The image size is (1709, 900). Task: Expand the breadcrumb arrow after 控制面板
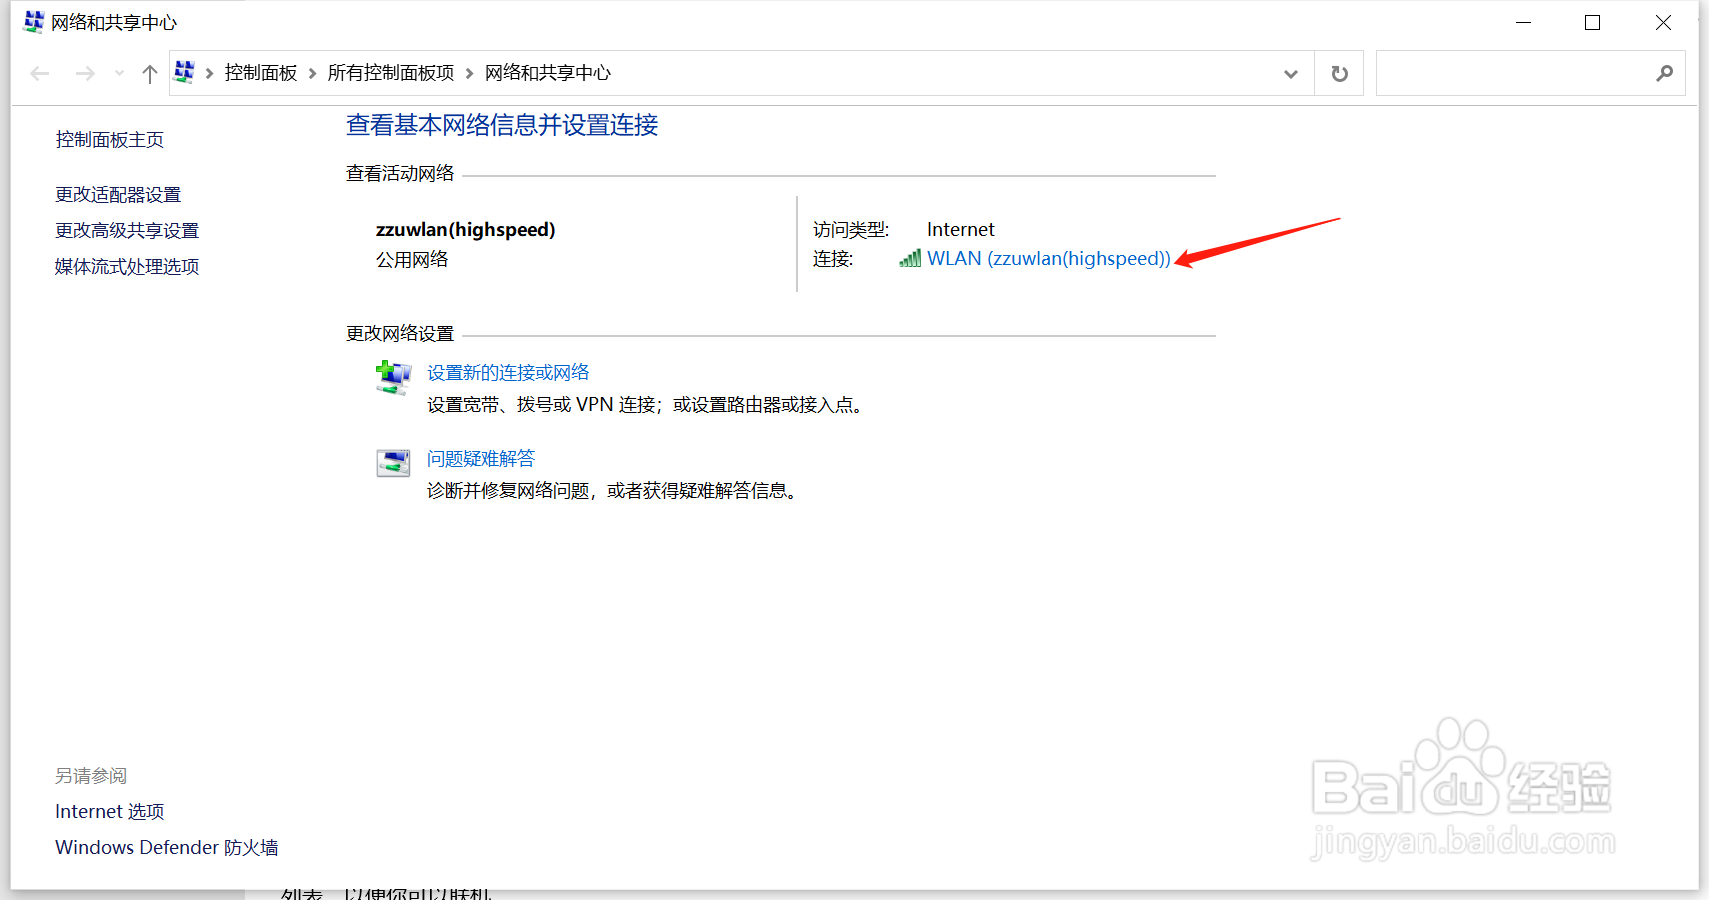[x=311, y=72]
